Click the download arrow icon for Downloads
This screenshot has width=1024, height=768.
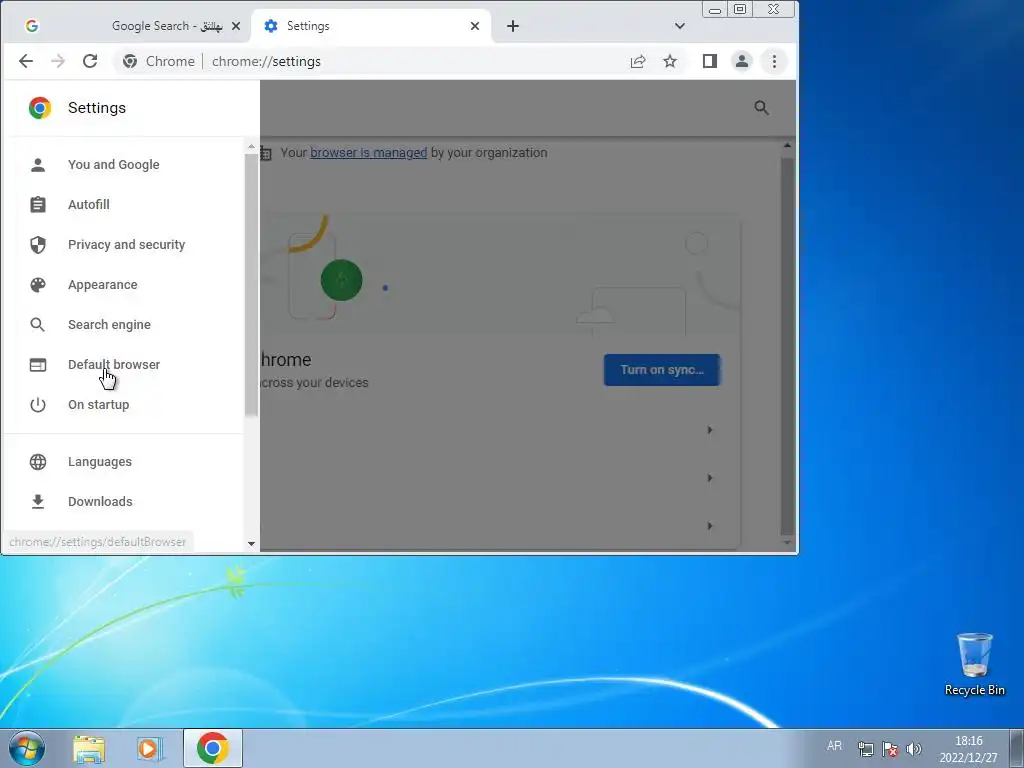coord(38,502)
